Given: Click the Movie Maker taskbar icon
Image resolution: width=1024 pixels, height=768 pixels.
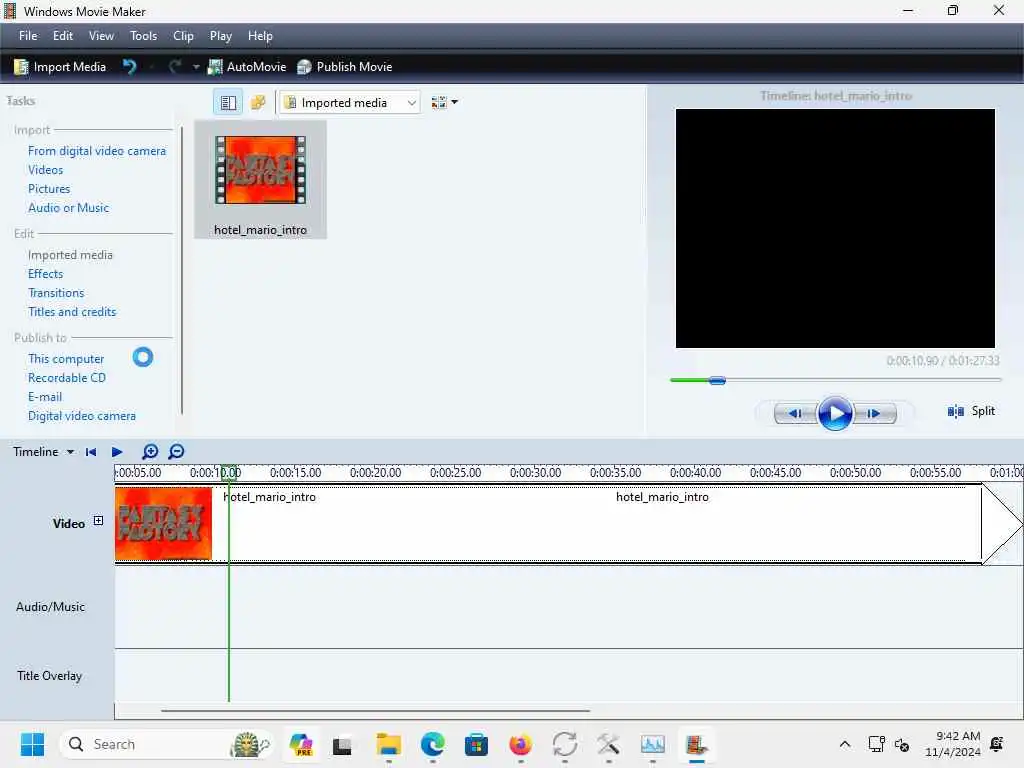Looking at the screenshot, I should [696, 744].
